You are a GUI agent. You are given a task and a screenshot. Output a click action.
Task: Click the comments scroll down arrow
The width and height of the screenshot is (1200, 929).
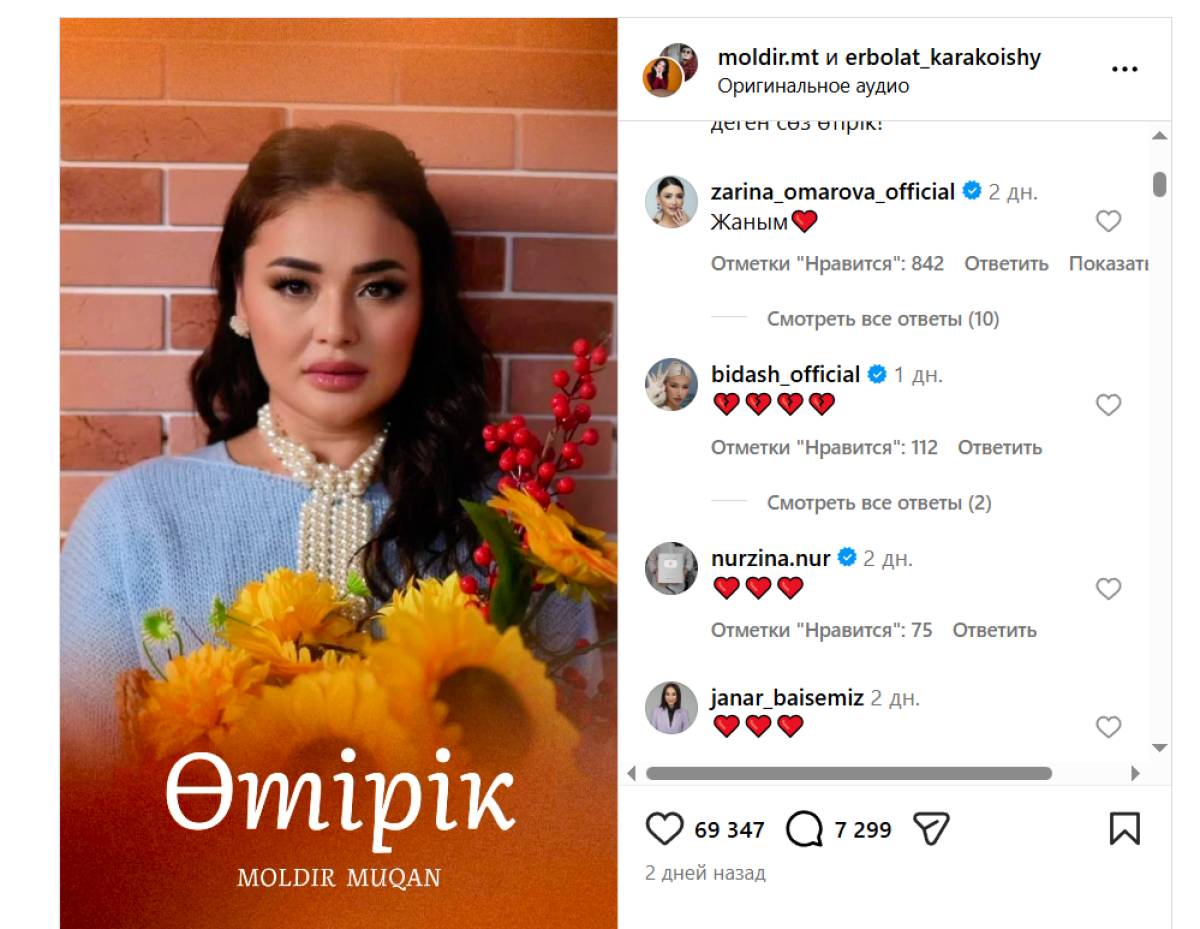tap(1159, 748)
